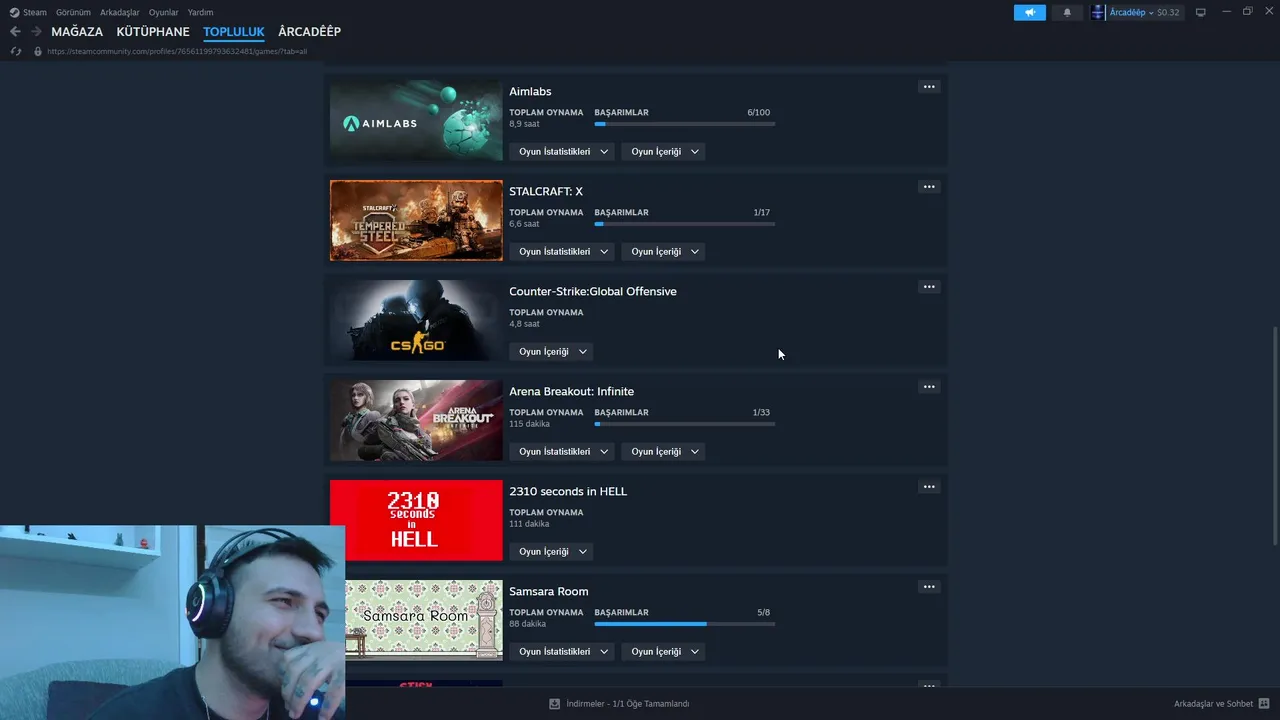This screenshot has width=1280, height=720.
Task: Click the Arkadaşlar ve Sohbet button
Action: click(1213, 704)
